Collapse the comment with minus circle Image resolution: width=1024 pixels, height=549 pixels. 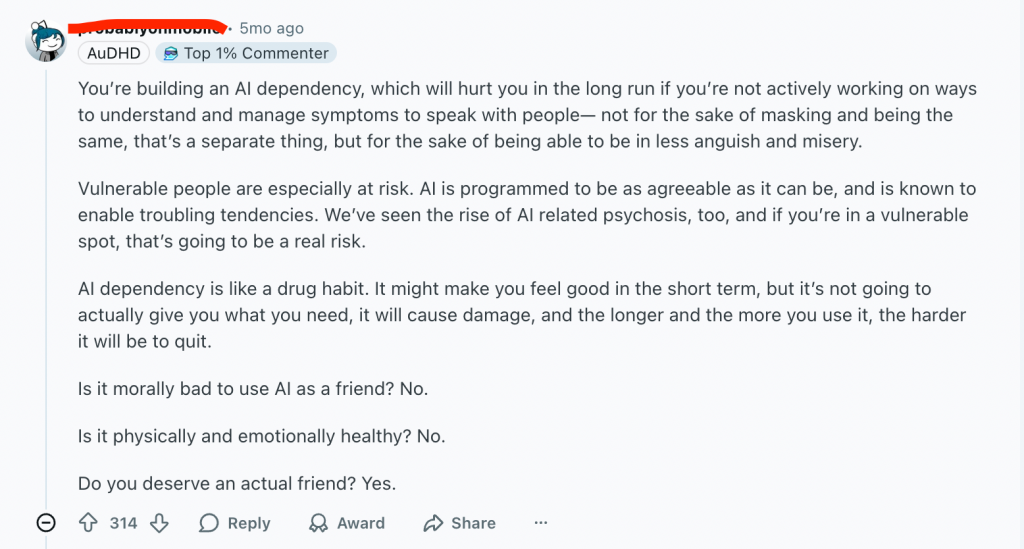(x=46, y=523)
